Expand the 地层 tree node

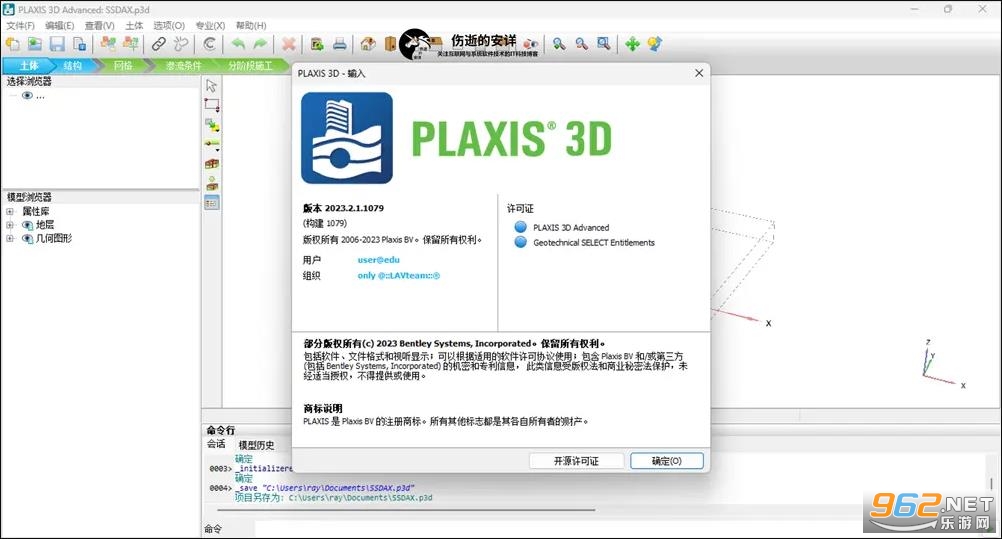point(10,225)
